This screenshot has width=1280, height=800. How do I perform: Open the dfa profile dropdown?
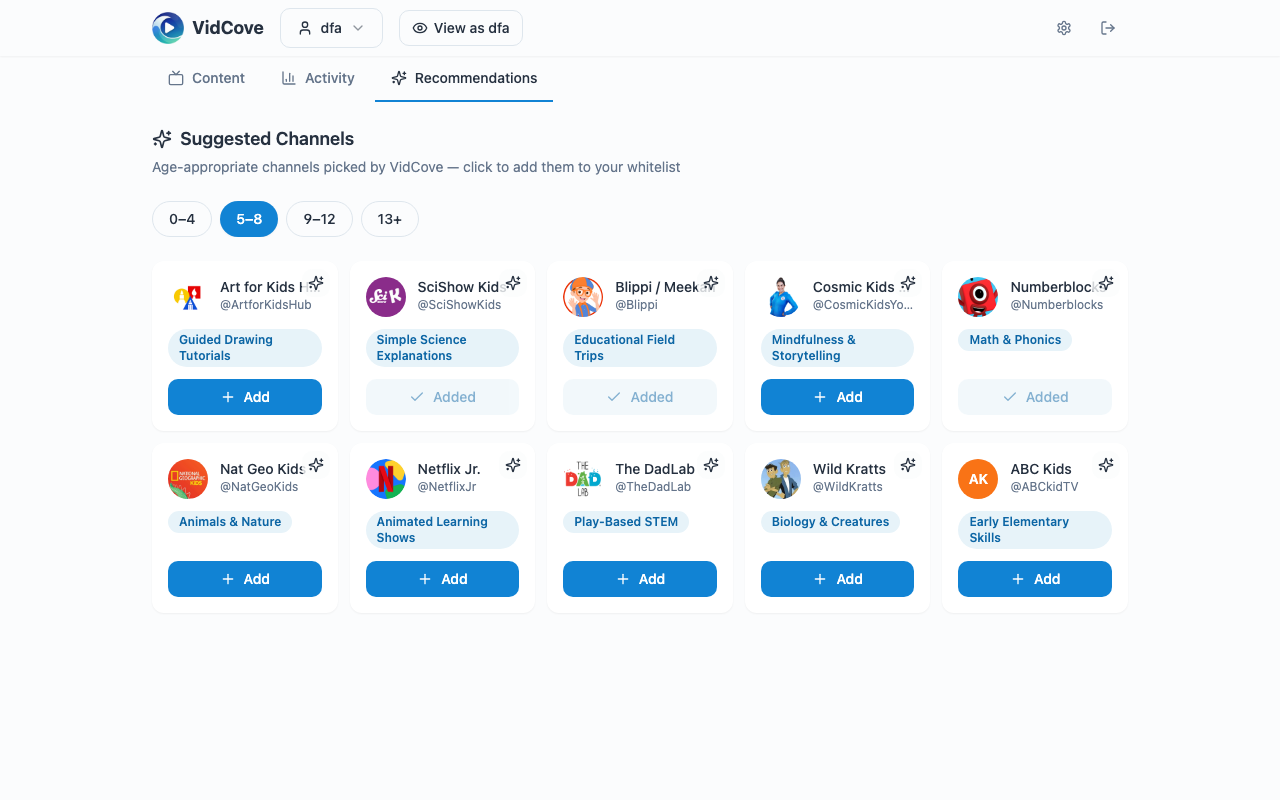tap(331, 28)
